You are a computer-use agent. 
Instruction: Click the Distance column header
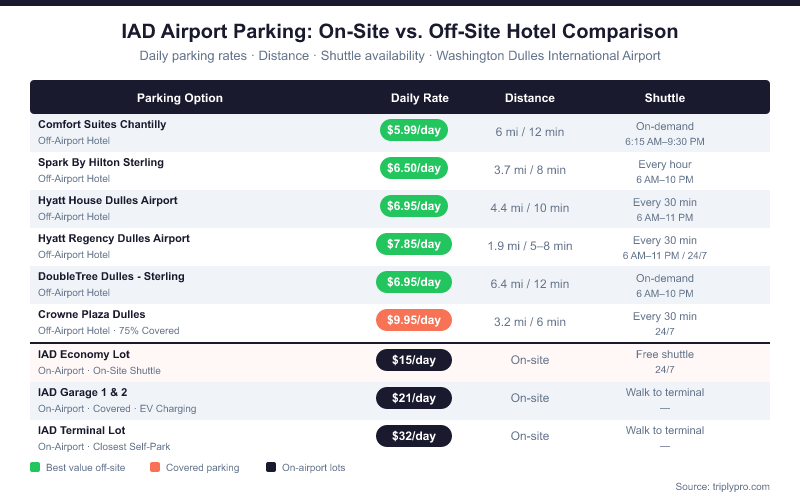(530, 98)
